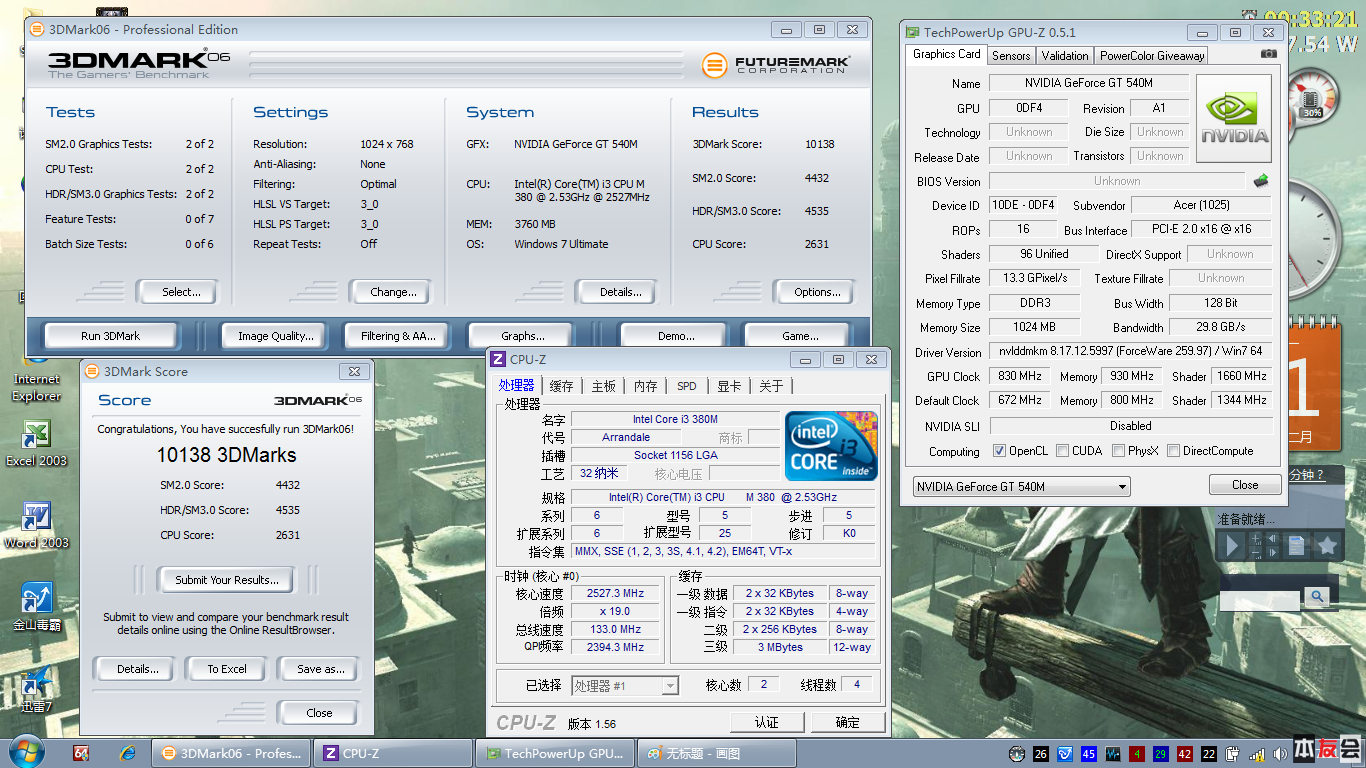This screenshot has height=768, width=1366.
Task: Switch to the SPD tab in CPU-Z
Action: point(687,386)
